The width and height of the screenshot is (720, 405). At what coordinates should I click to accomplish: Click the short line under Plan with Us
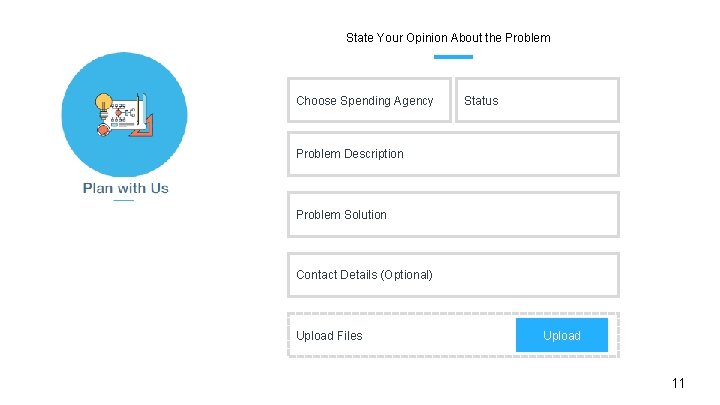123,201
